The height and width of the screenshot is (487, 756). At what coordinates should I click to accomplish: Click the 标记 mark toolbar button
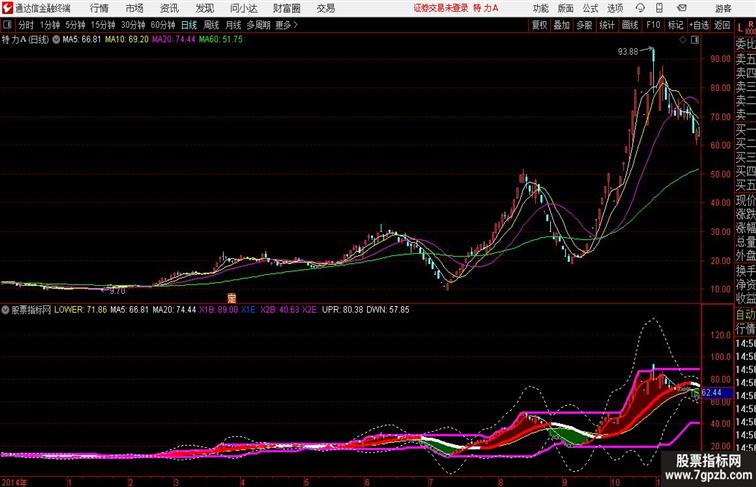[675, 25]
